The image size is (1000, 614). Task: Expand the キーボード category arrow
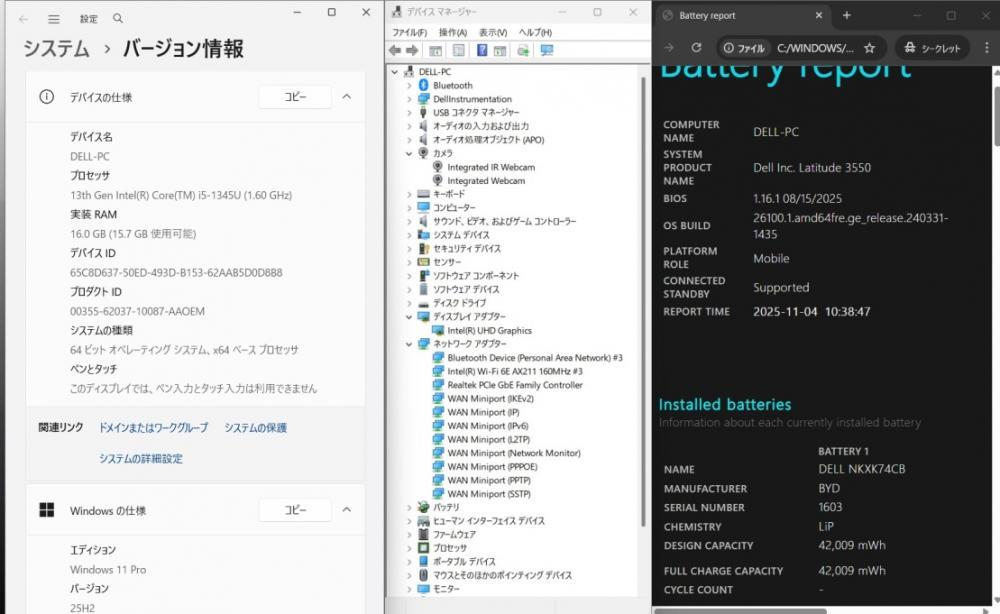pos(409,194)
